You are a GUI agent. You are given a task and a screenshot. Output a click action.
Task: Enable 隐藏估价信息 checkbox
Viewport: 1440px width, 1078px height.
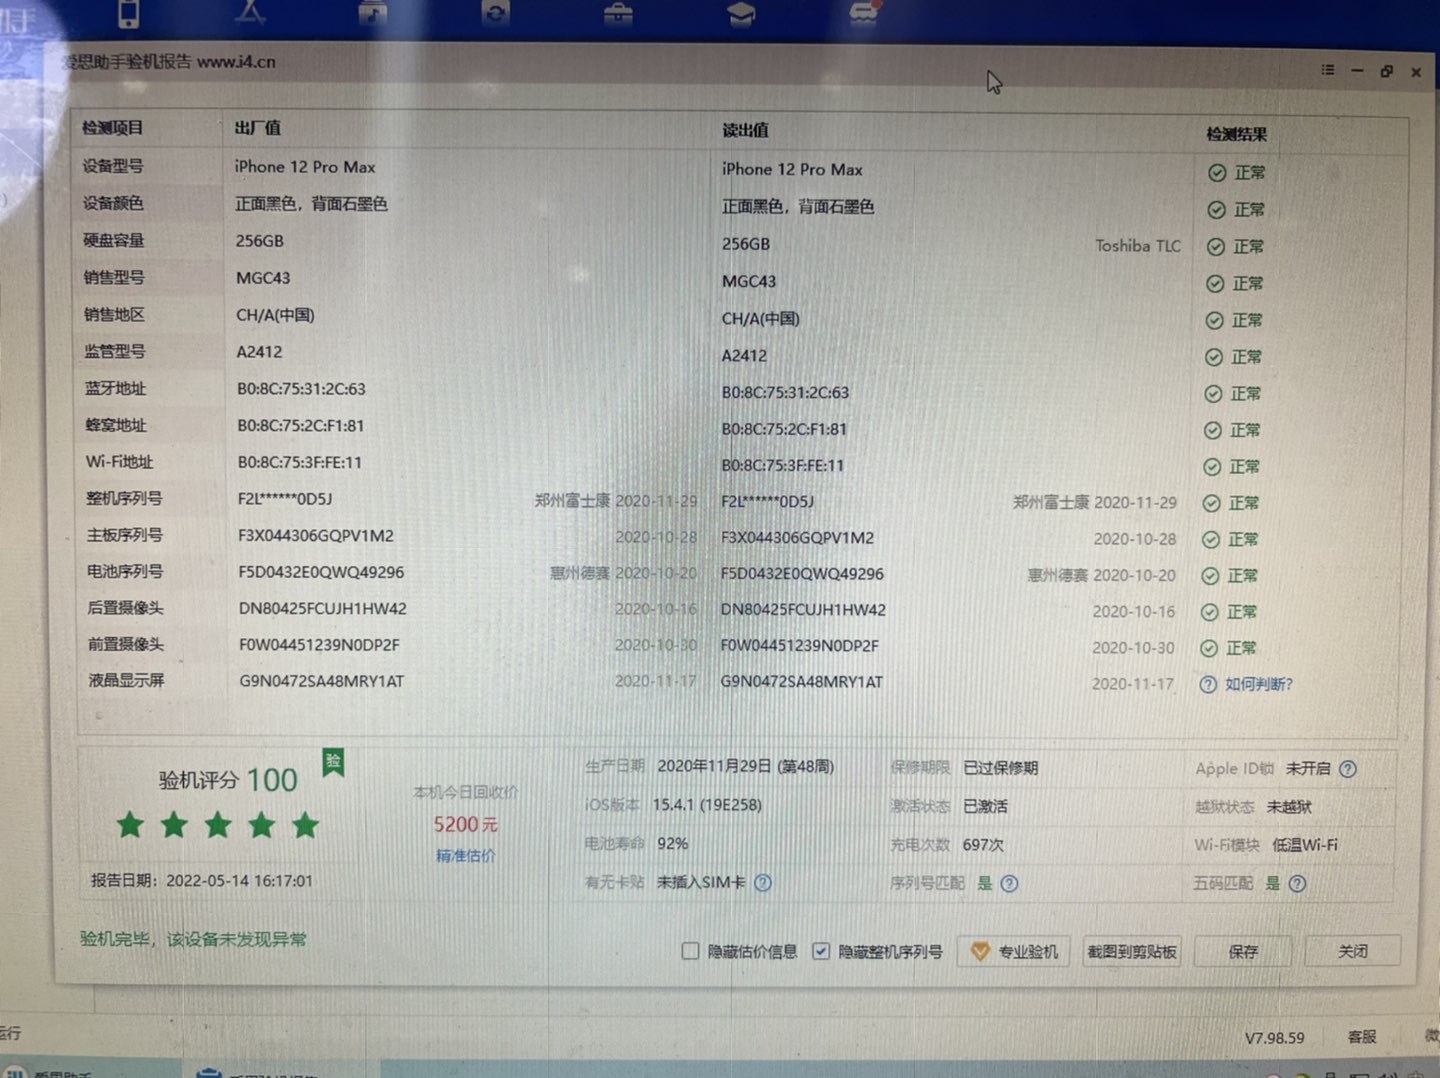[690, 951]
